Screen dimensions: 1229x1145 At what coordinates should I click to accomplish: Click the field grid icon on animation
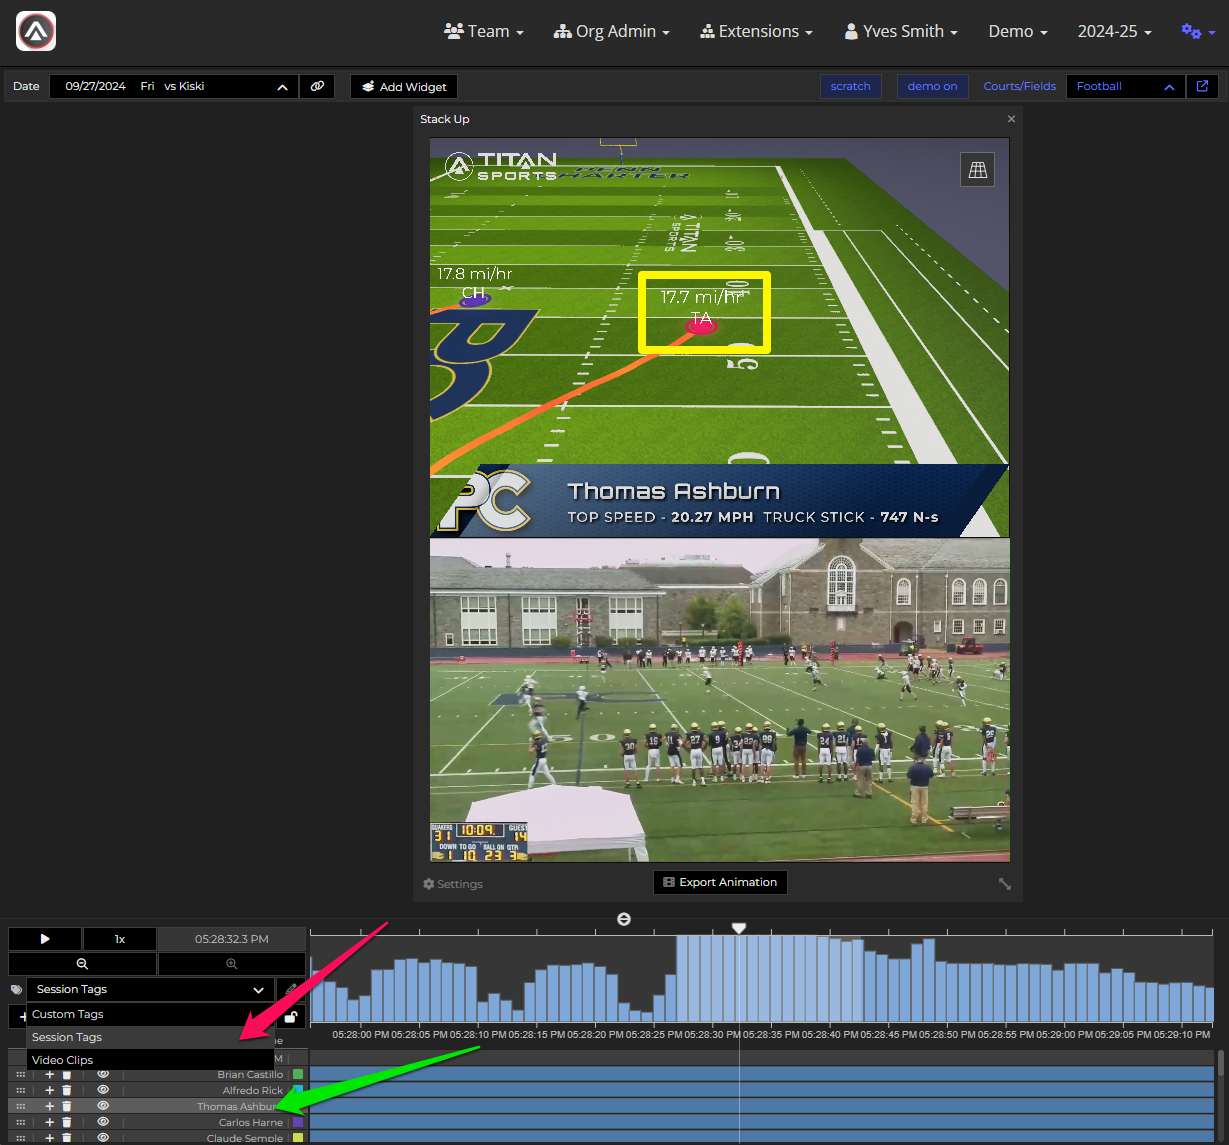978,170
